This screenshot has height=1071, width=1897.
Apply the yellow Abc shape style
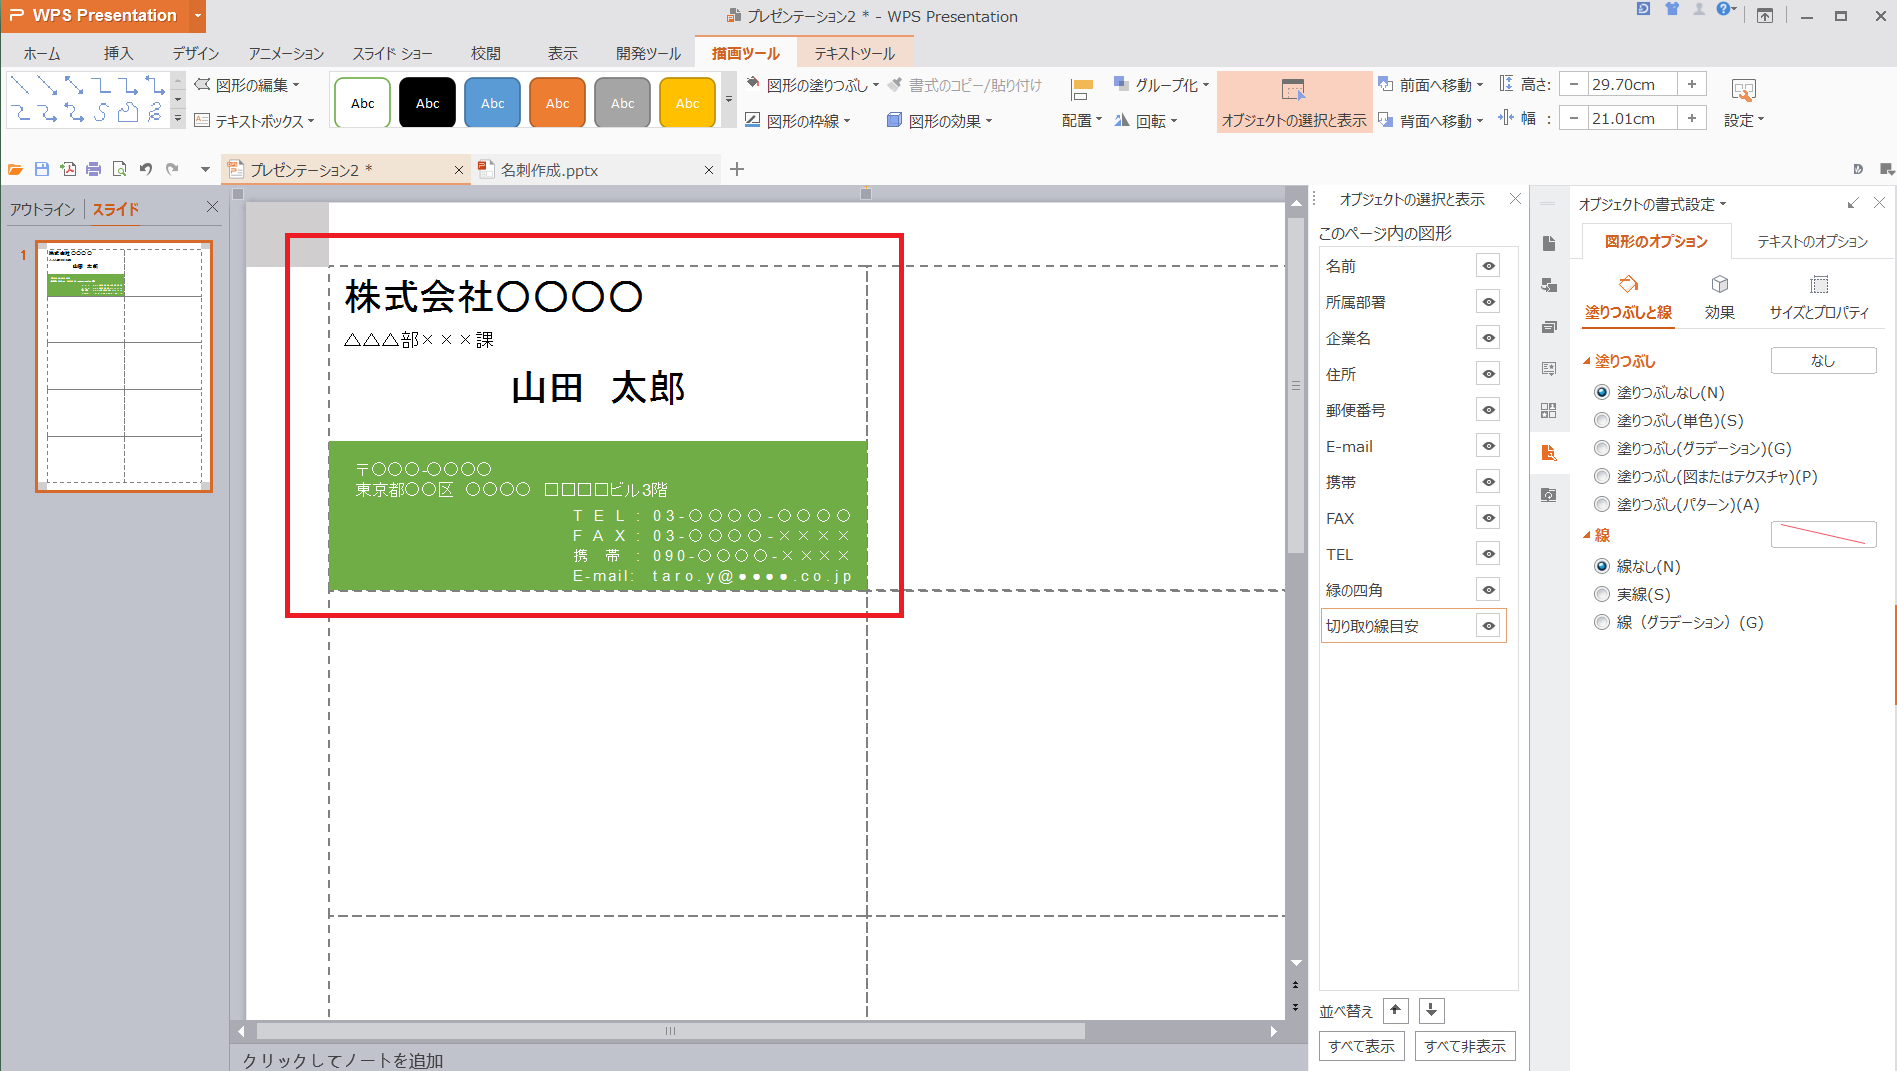(x=687, y=102)
